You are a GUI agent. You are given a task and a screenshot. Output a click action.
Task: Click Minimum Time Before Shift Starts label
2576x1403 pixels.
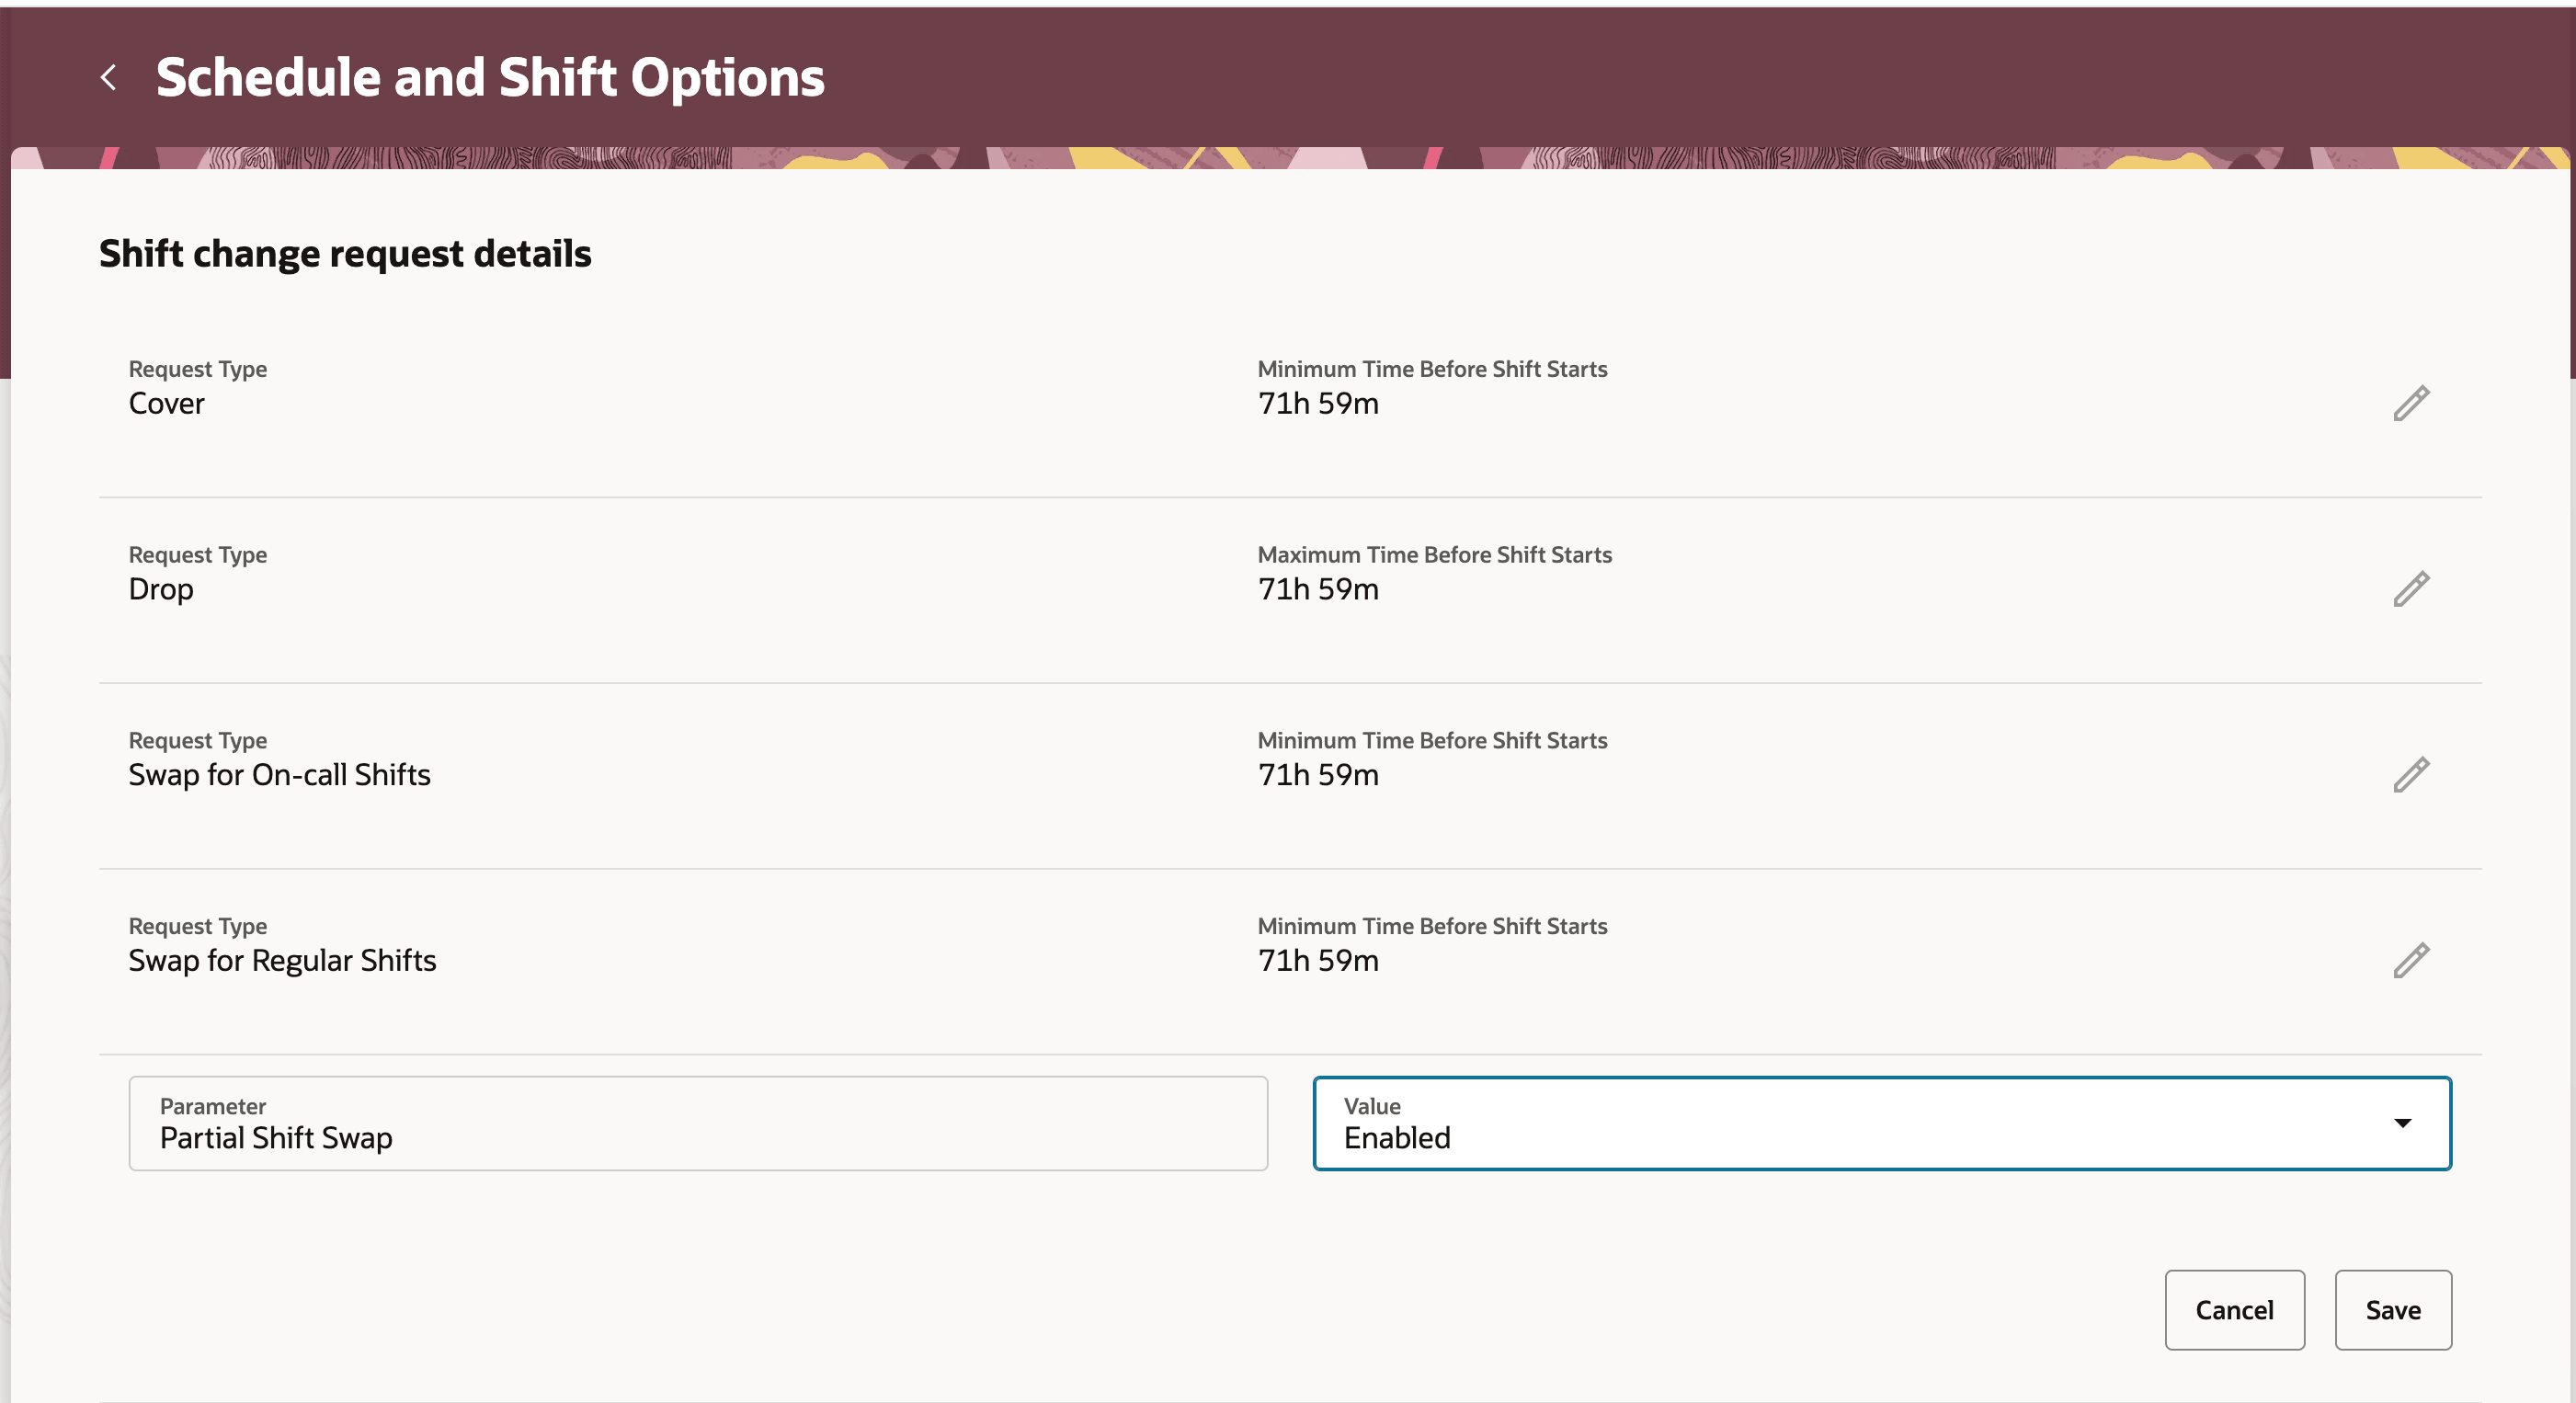pyautogui.click(x=1432, y=368)
